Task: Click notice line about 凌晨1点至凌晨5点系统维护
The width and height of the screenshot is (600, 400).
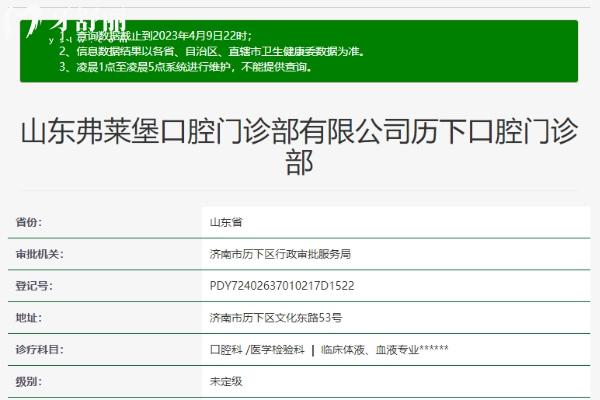Action: tap(186, 67)
